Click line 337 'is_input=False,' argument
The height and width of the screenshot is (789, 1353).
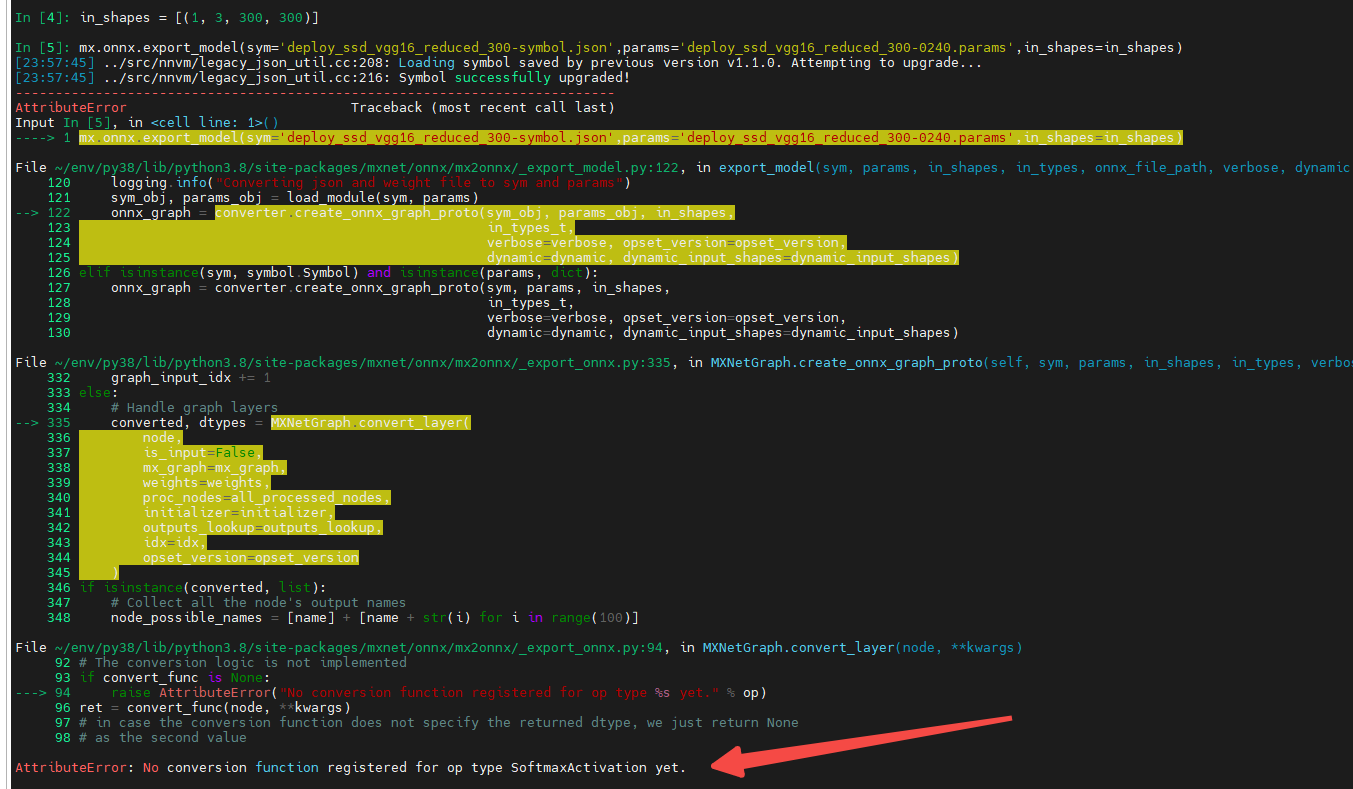(x=203, y=453)
